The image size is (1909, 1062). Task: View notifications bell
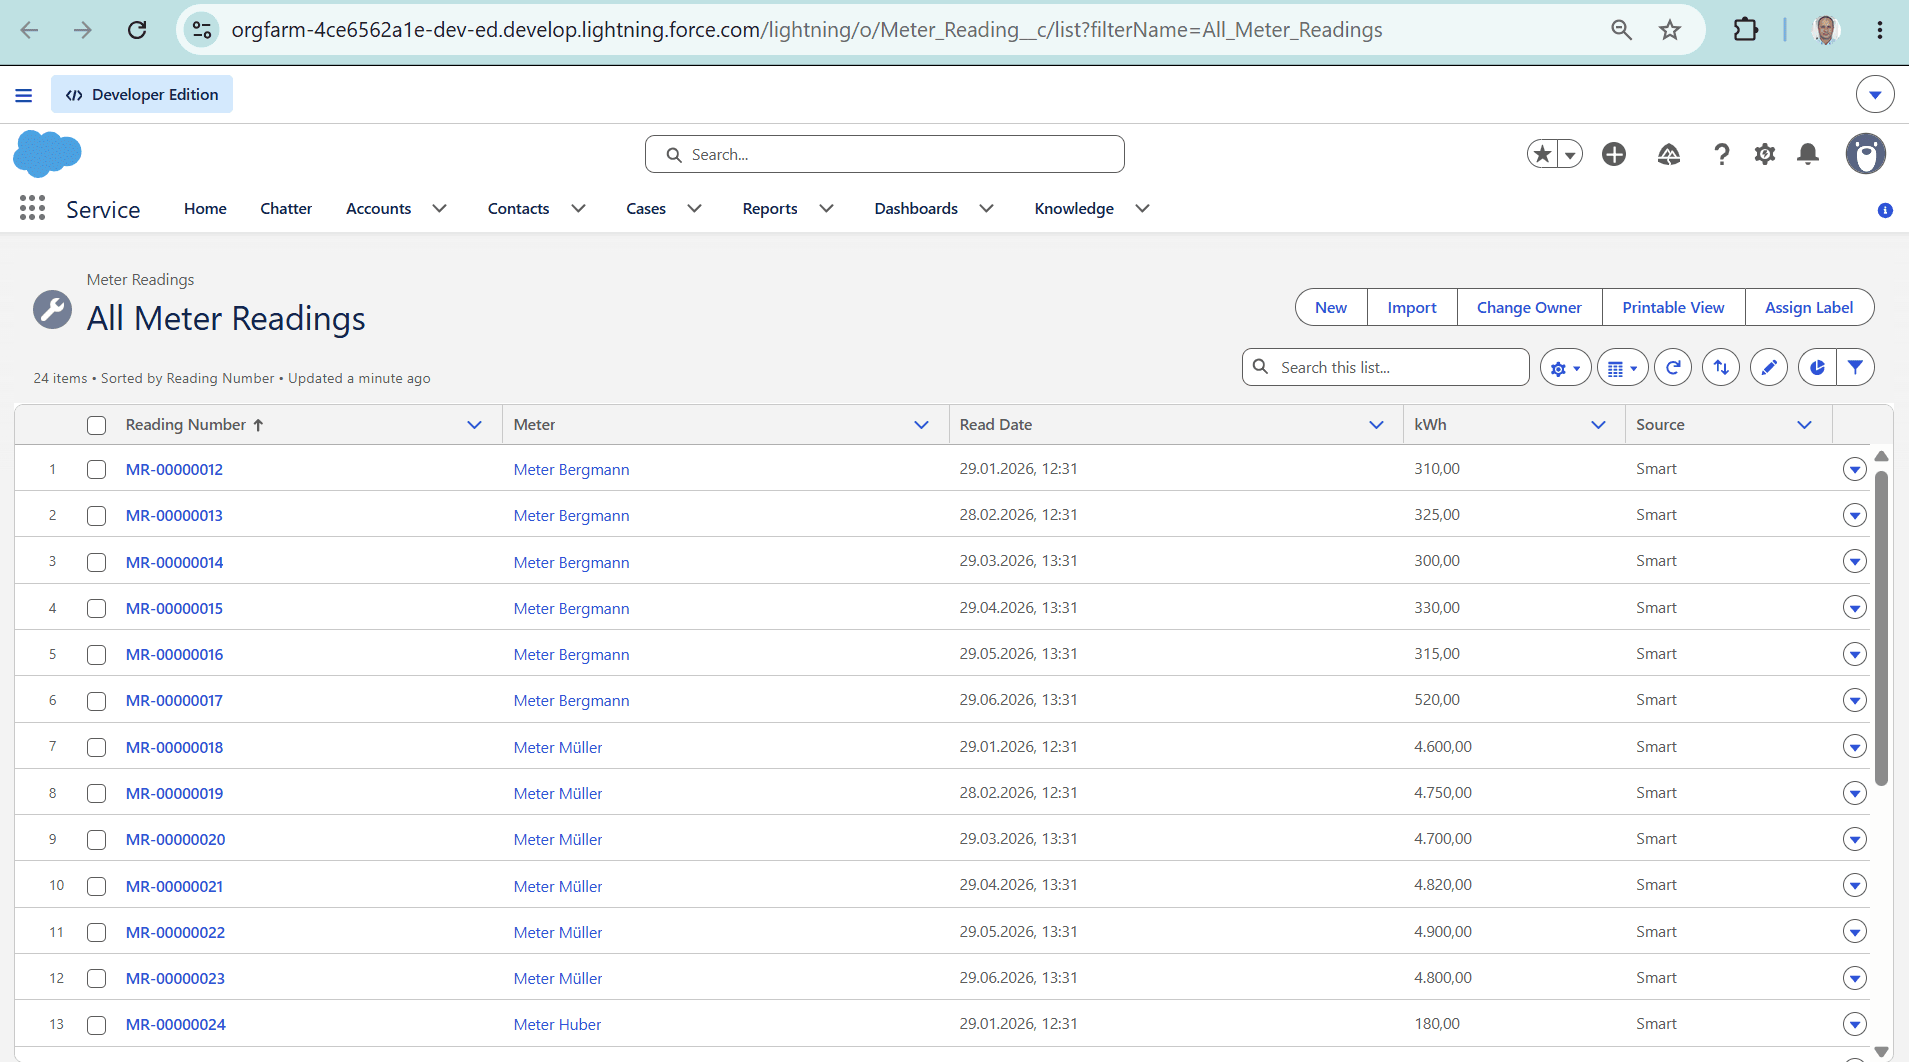[1808, 154]
